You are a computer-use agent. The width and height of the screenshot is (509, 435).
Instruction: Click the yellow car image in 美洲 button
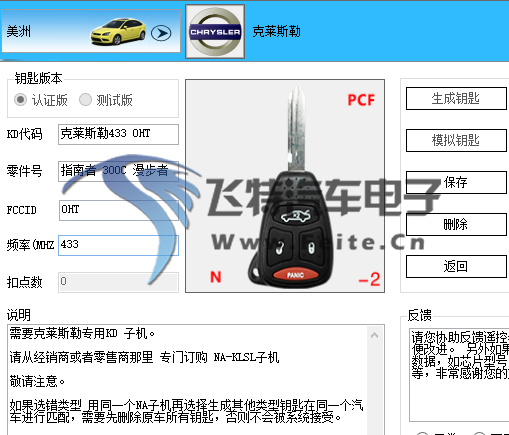118,31
